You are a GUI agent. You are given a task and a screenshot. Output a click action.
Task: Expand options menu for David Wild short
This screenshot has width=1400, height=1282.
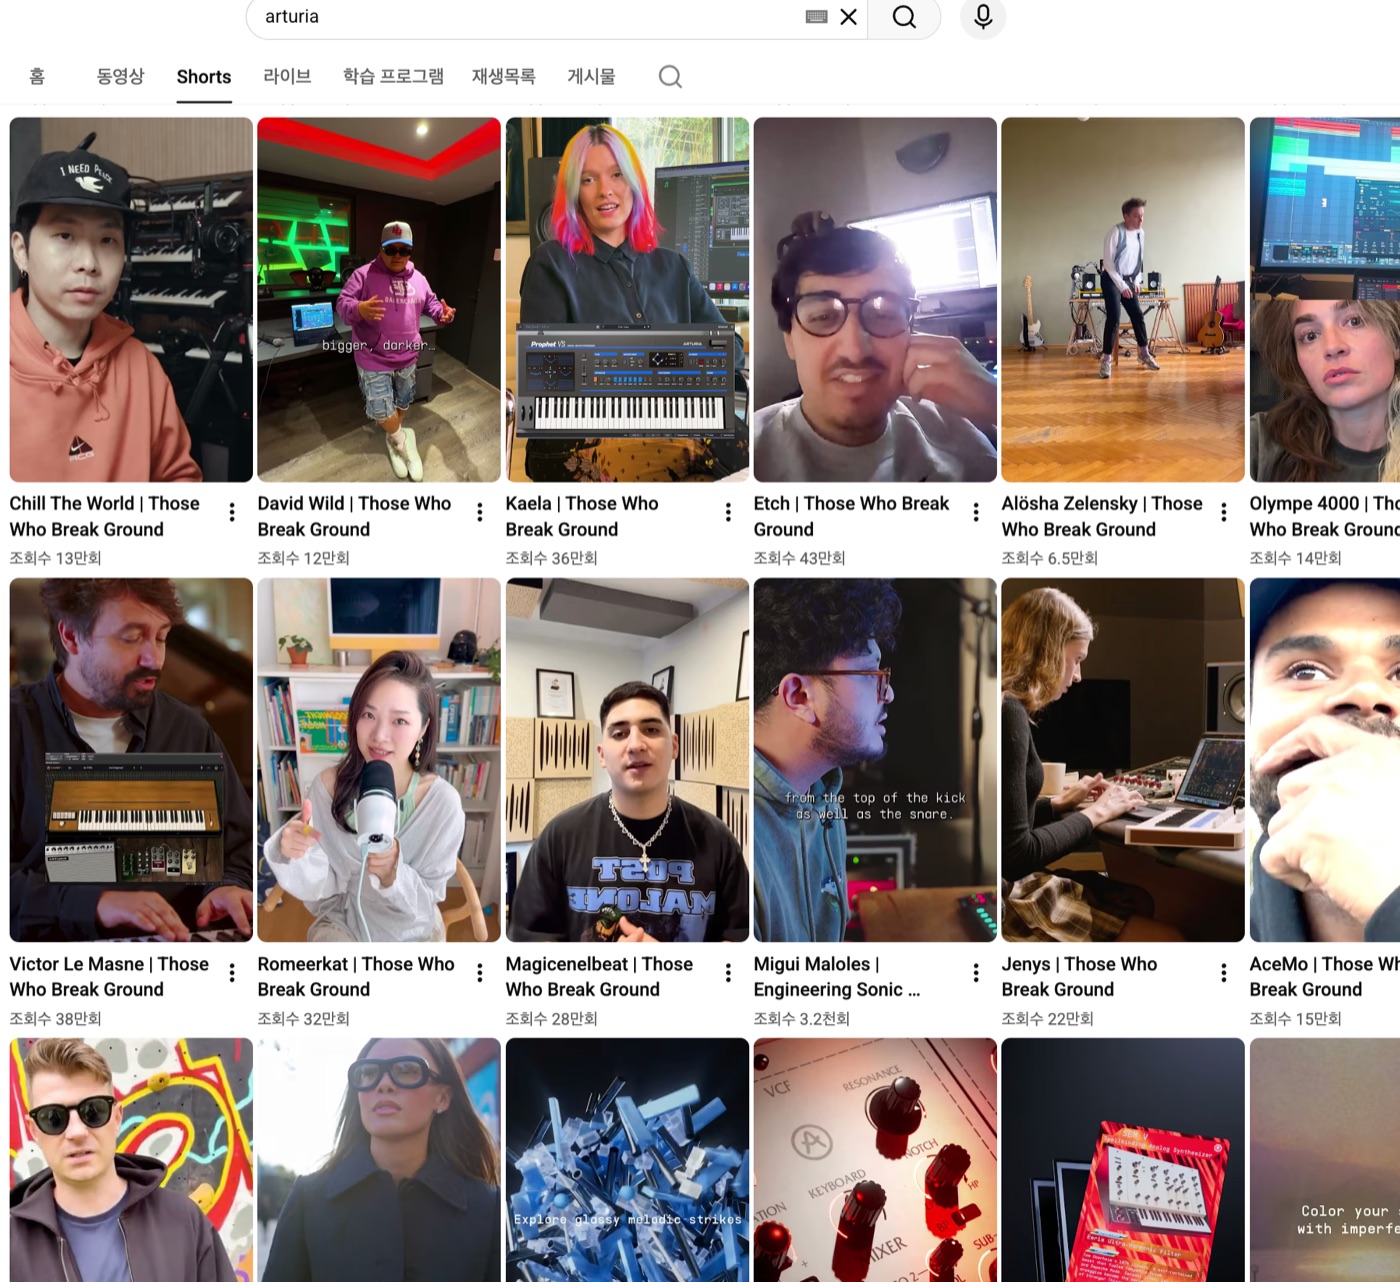pos(480,512)
